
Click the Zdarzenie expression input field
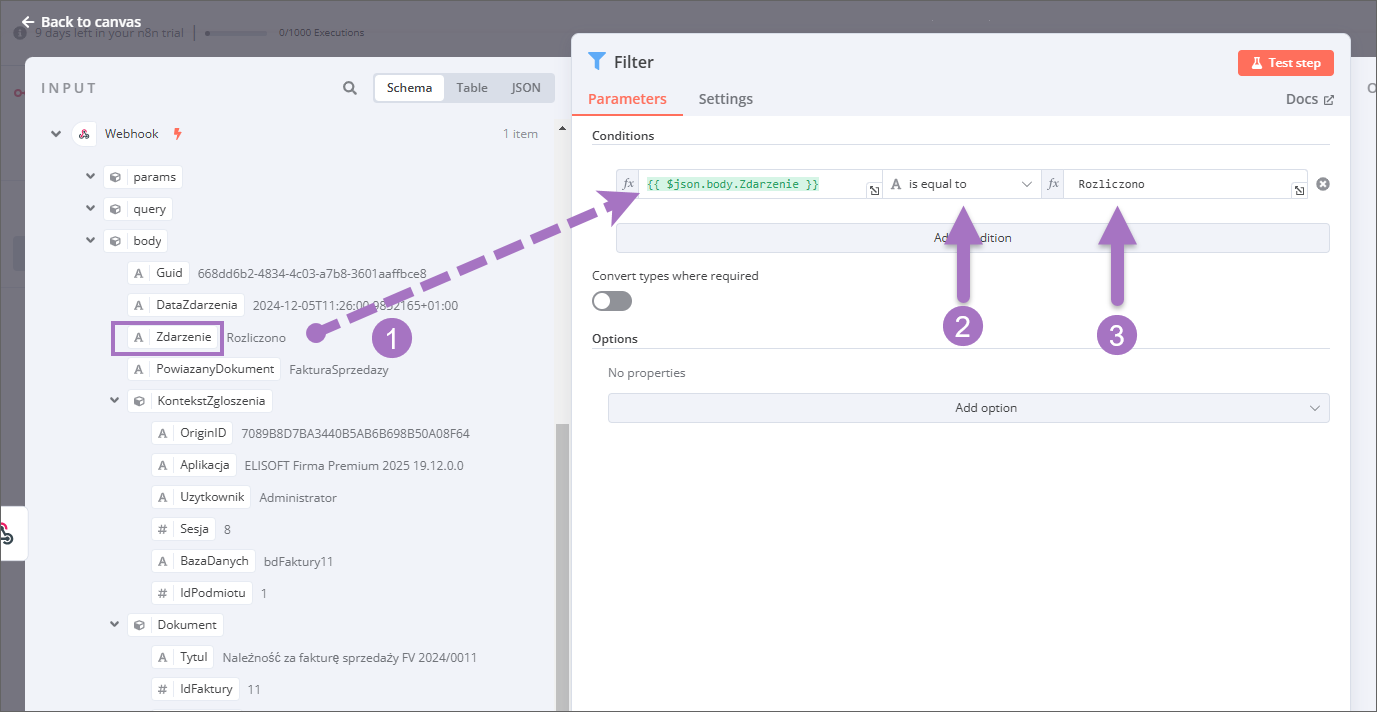click(750, 184)
